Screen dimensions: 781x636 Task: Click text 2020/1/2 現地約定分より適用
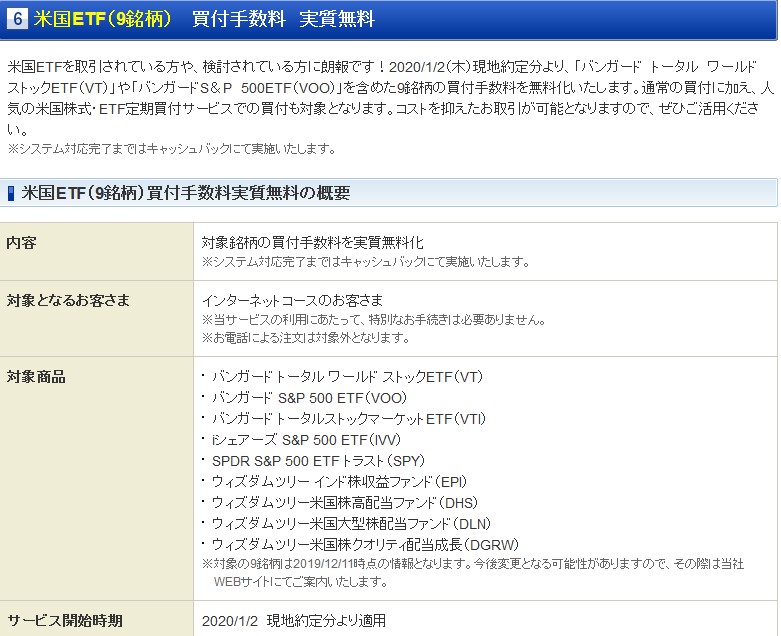pyautogui.click(x=294, y=621)
